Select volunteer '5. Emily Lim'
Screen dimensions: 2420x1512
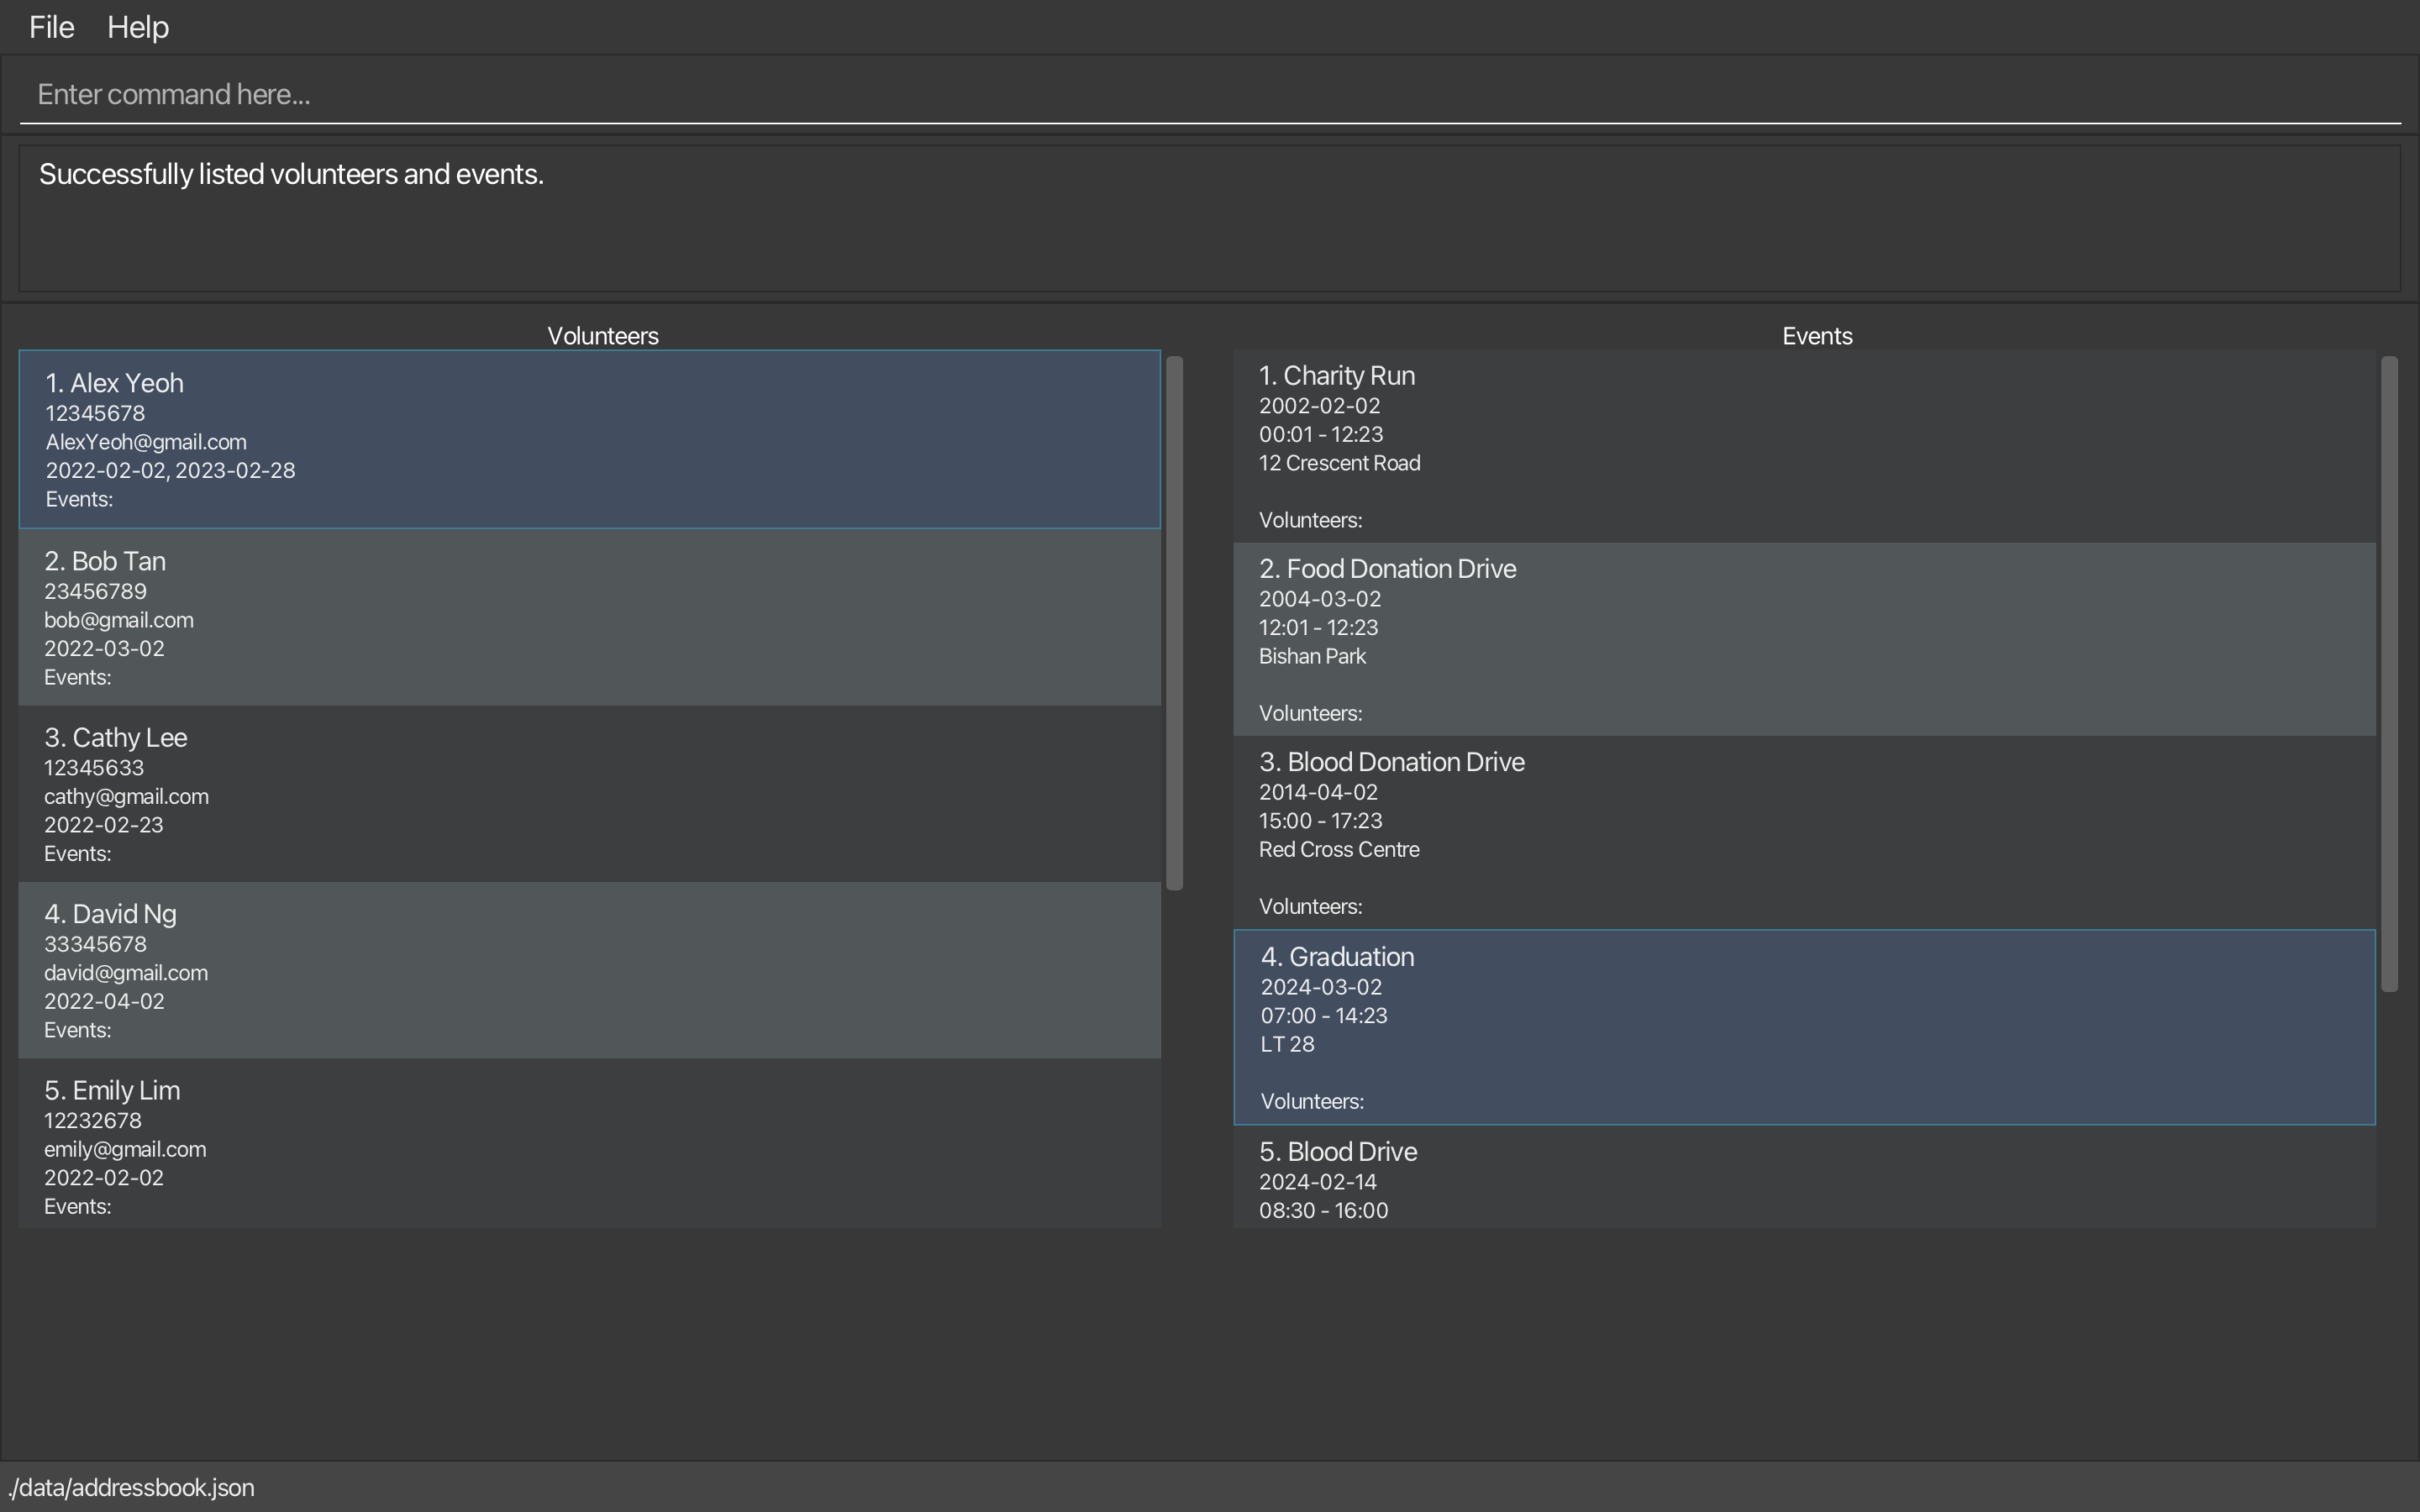tap(590, 1143)
